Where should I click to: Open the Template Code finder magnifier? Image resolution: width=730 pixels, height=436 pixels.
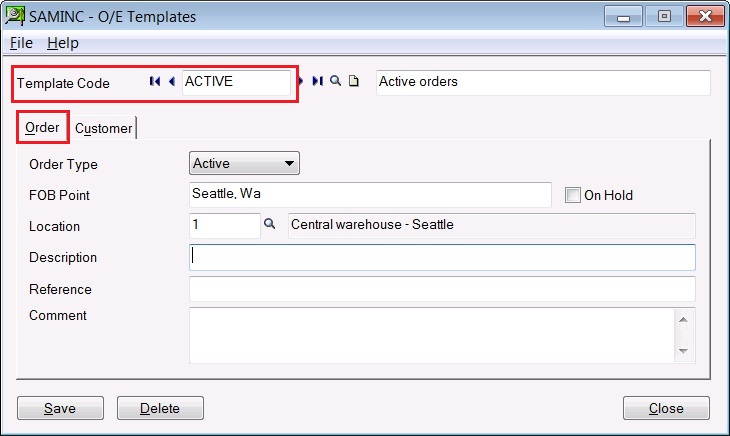pyautogui.click(x=335, y=81)
